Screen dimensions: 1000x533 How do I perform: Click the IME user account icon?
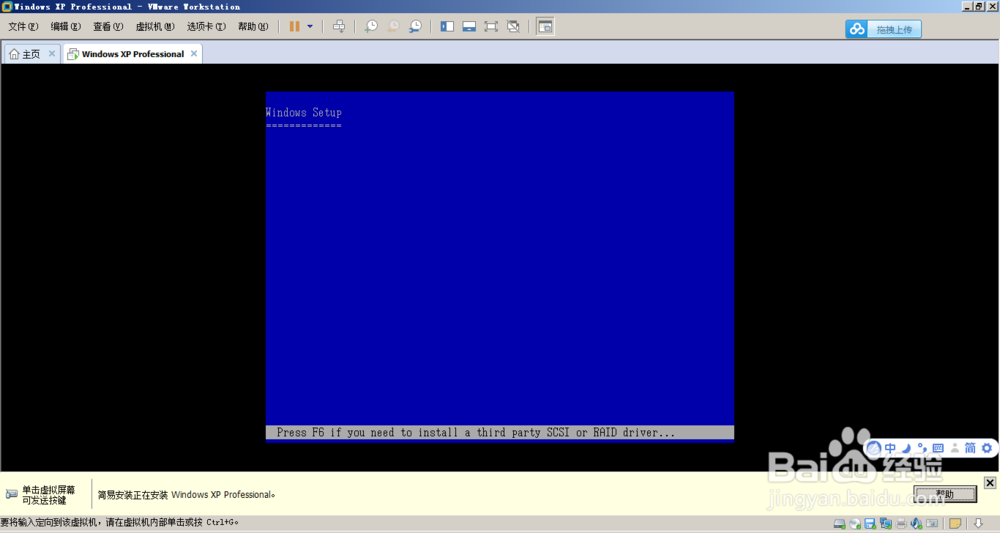point(955,448)
